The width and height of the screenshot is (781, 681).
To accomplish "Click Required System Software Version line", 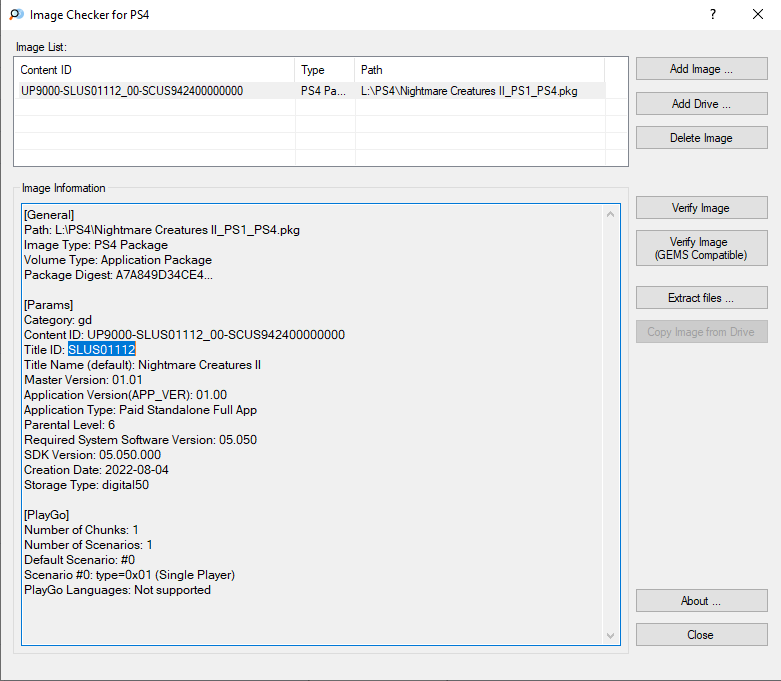I will tap(140, 440).
